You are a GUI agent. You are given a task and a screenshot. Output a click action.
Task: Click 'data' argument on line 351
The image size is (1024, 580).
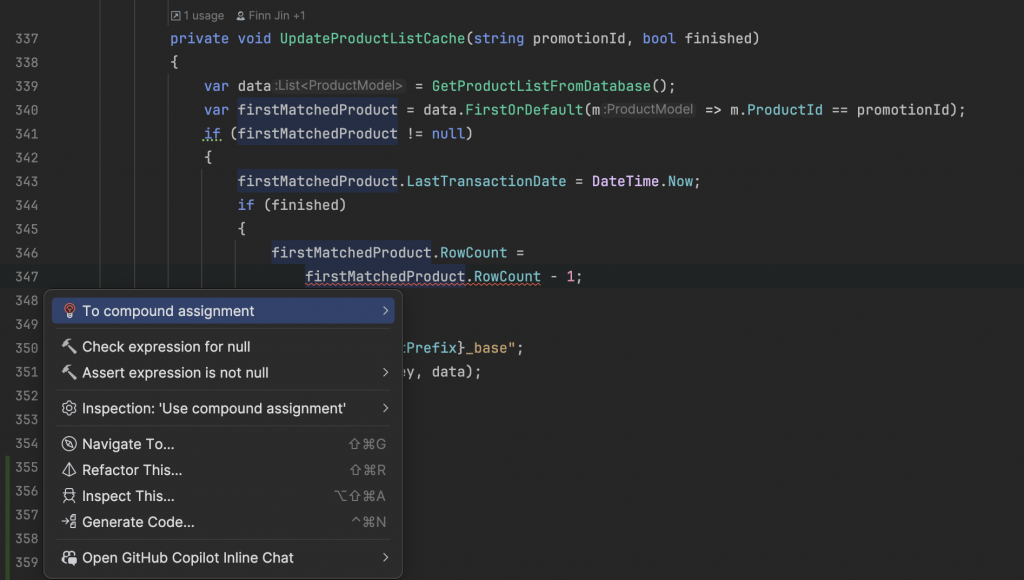coord(448,372)
